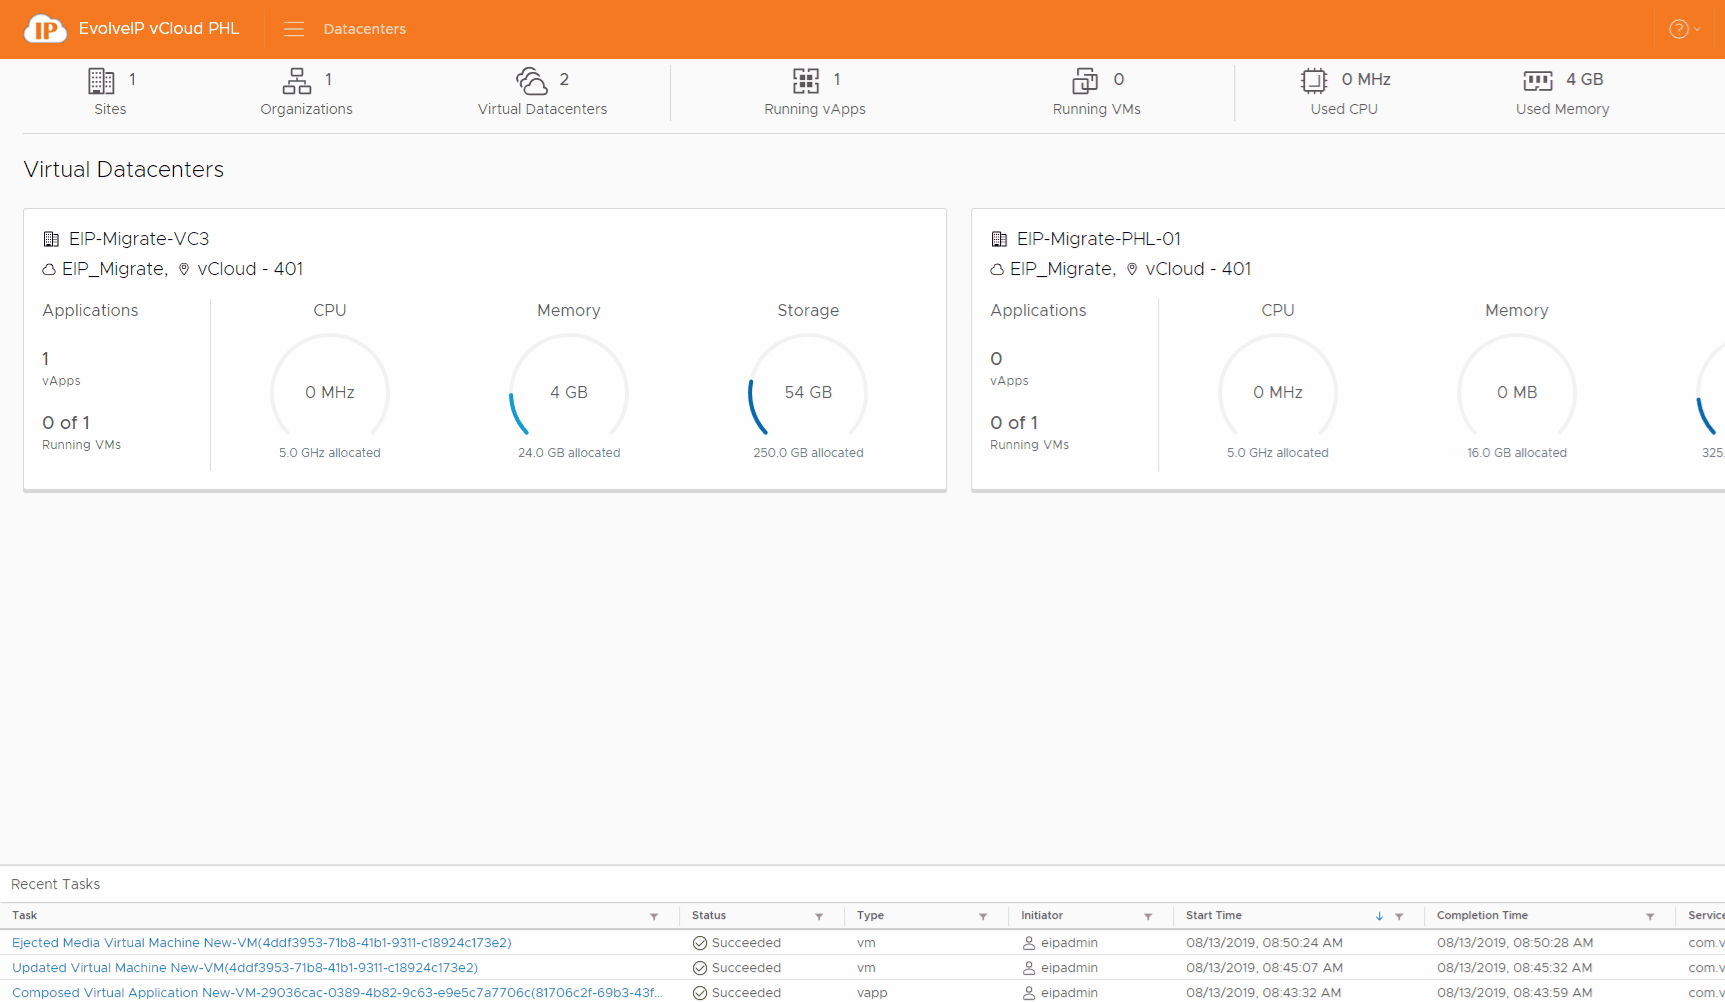Click the Running VMs icon
Viewport: 1725px width, 1002px height.
tap(1085, 80)
